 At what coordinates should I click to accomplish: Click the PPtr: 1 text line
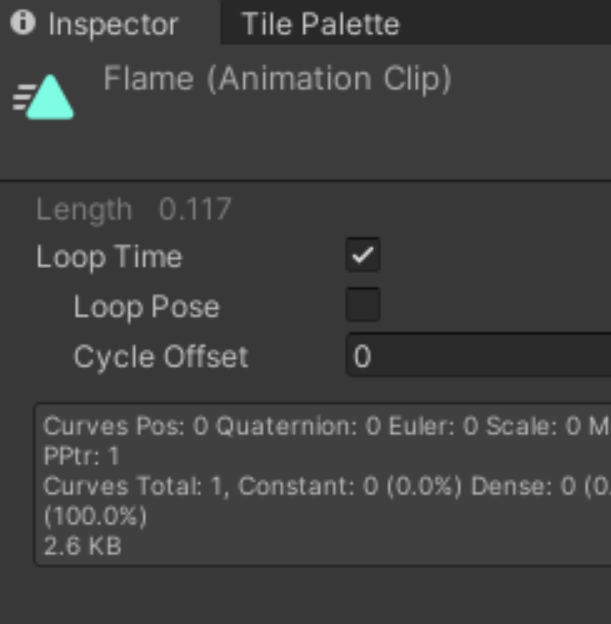coord(82,456)
